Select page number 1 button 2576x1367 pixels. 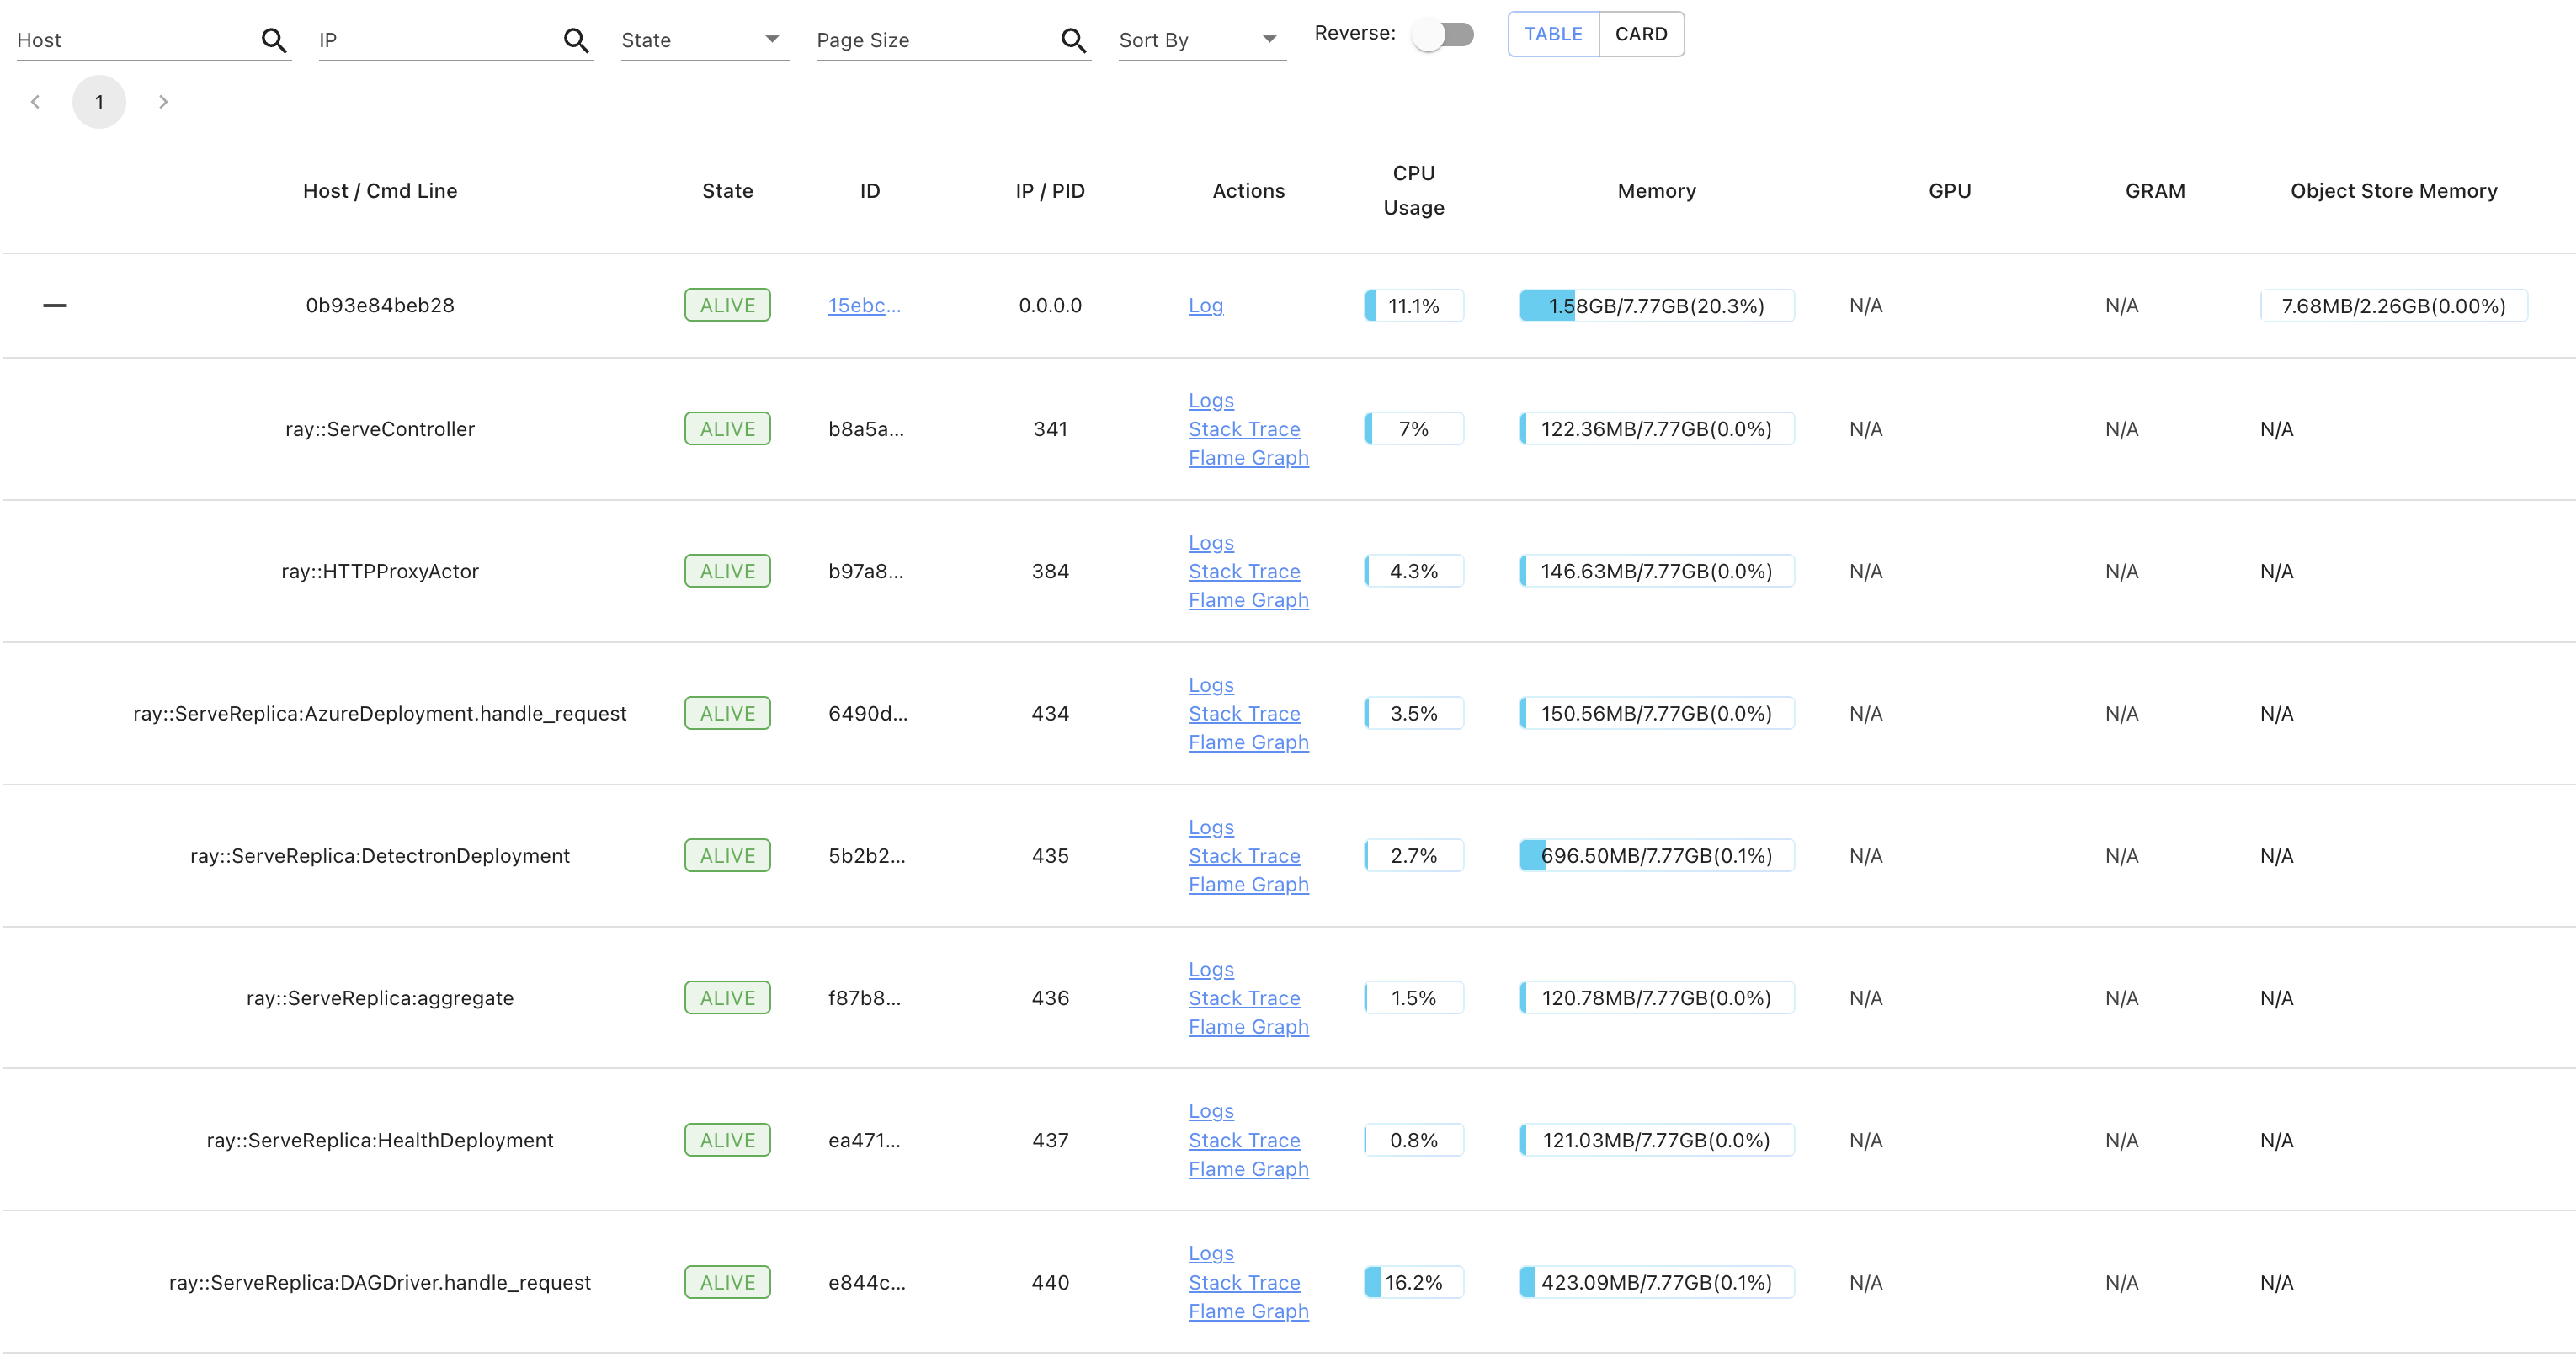pyautogui.click(x=99, y=102)
